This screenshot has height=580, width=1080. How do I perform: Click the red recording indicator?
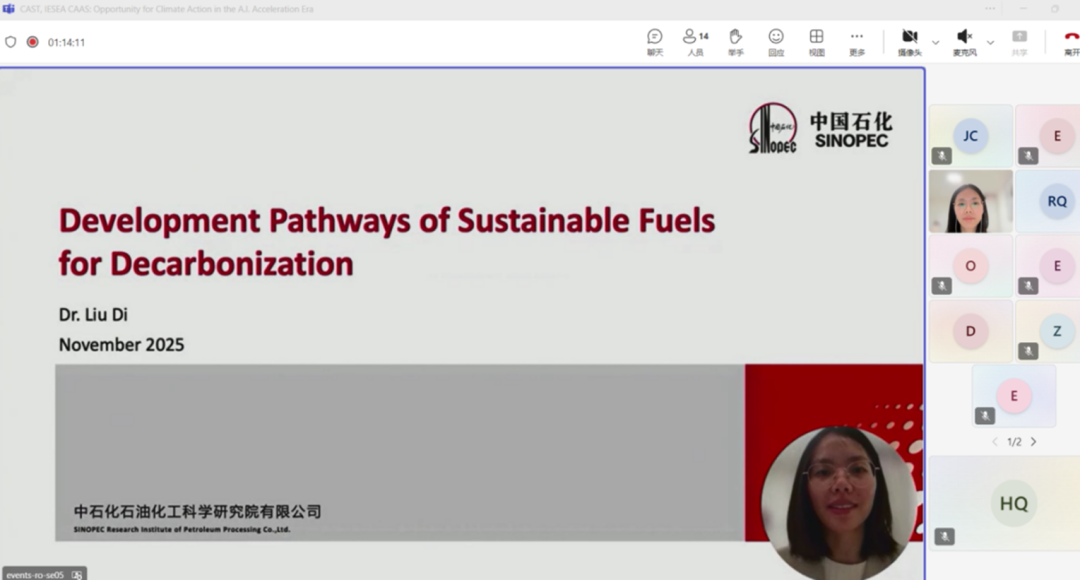click(x=32, y=42)
